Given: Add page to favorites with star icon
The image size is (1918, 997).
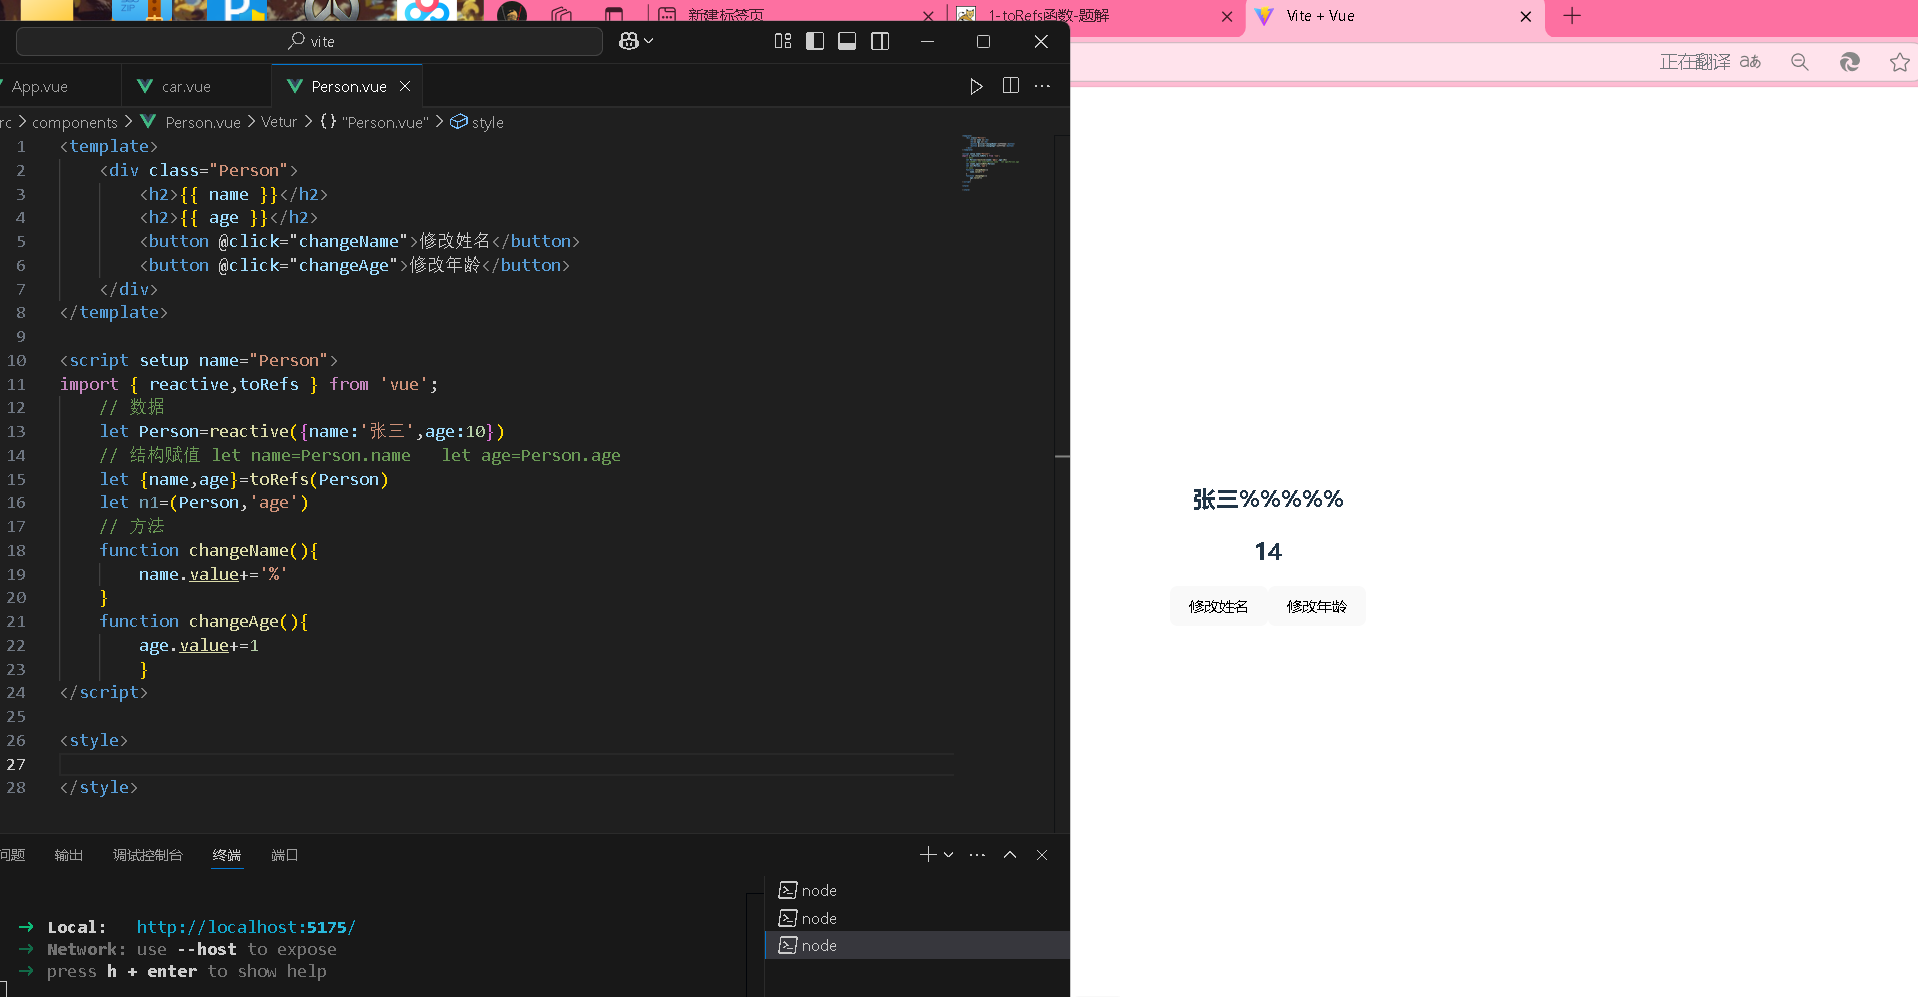Looking at the screenshot, I should point(1900,62).
